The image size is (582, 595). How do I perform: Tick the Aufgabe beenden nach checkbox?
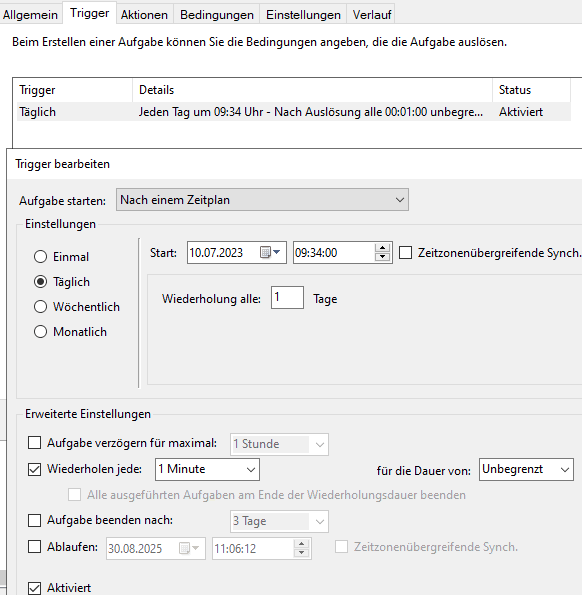tap(35, 520)
